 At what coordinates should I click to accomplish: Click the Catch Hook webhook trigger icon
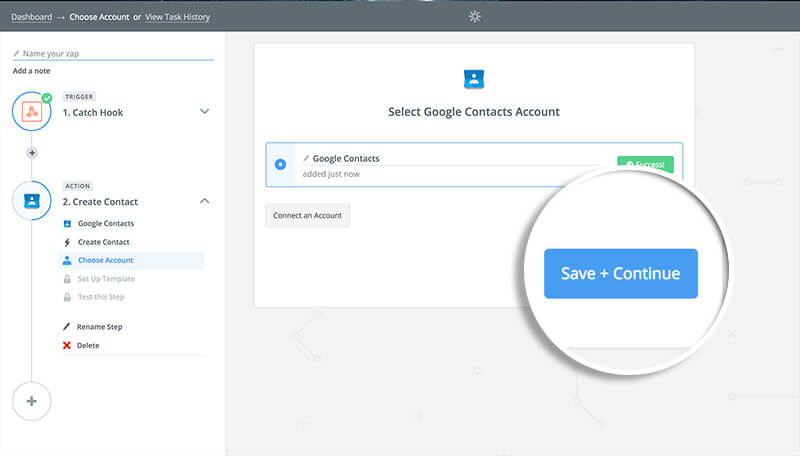(32, 112)
